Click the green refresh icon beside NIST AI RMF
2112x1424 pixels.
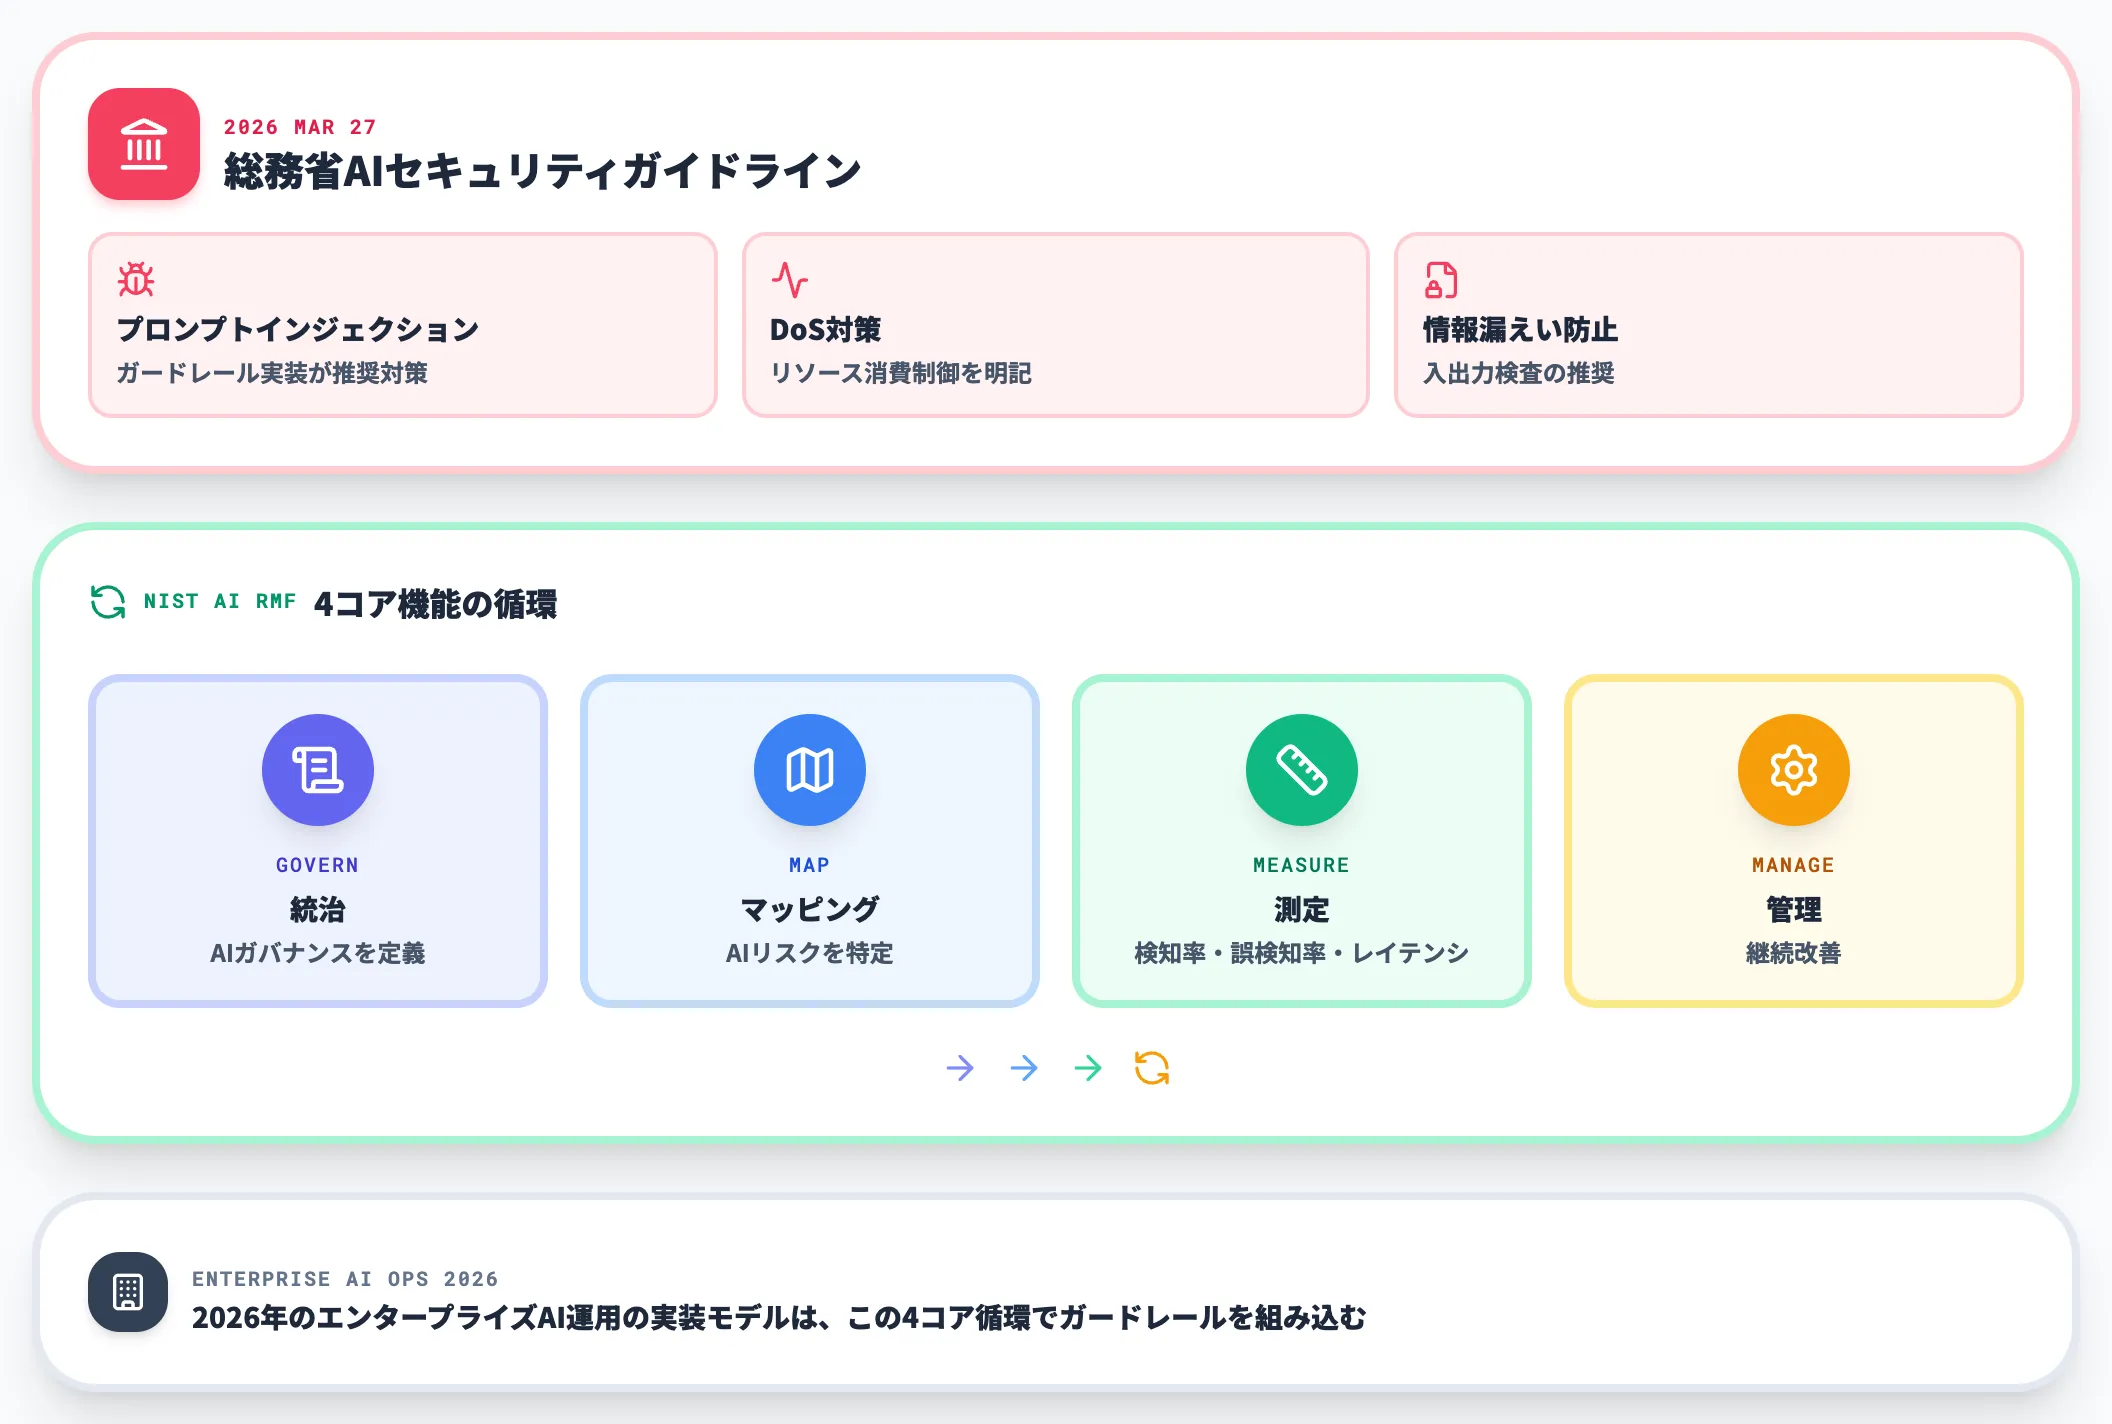pyautogui.click(x=108, y=602)
